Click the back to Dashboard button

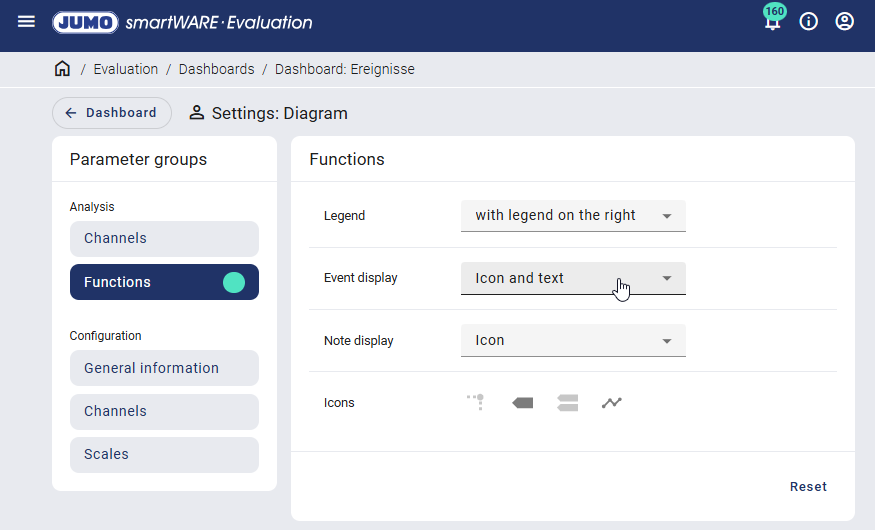pos(112,113)
